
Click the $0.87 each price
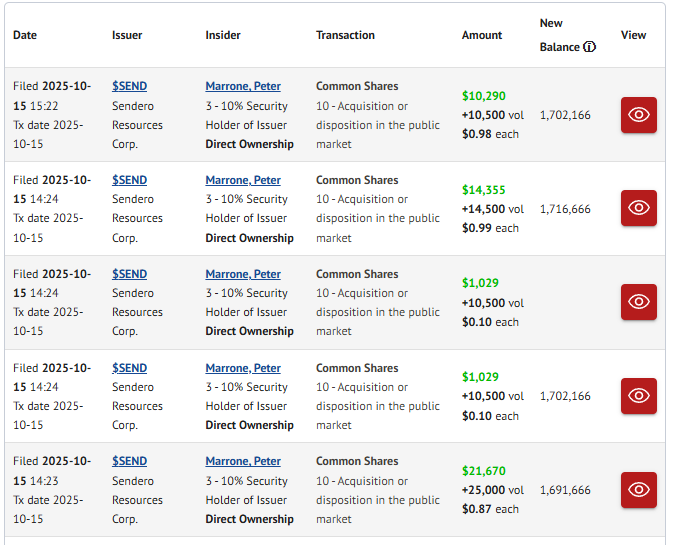[490, 509]
